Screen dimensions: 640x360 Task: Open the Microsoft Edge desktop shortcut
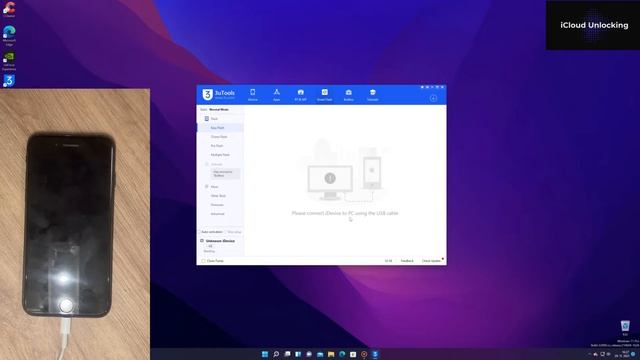9,35
